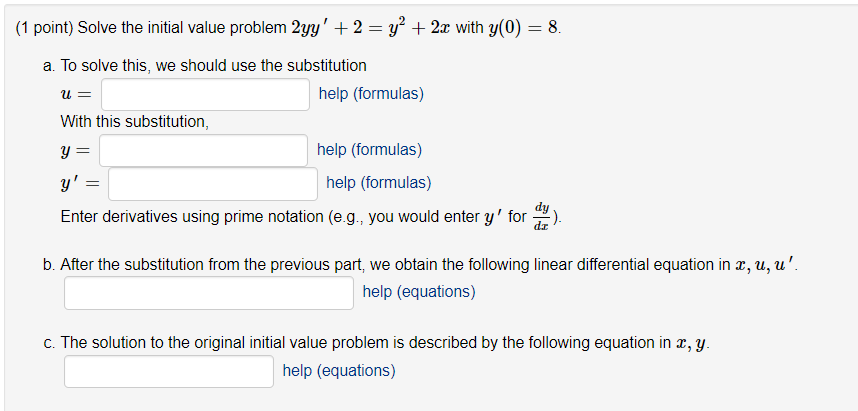Click the 'c. The solution to the original' text
The width and height of the screenshot is (858, 411).
click(378, 344)
